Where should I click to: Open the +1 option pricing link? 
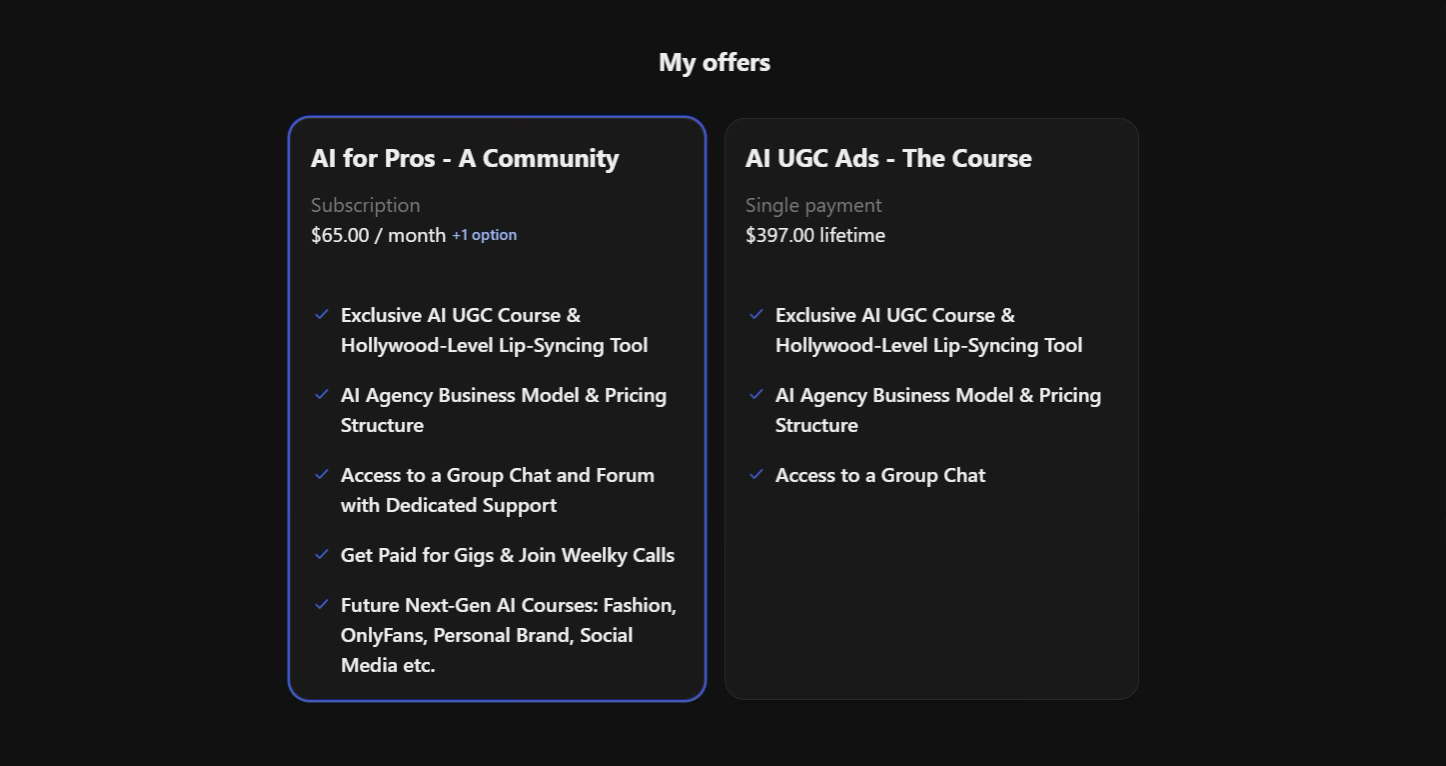[484, 235]
